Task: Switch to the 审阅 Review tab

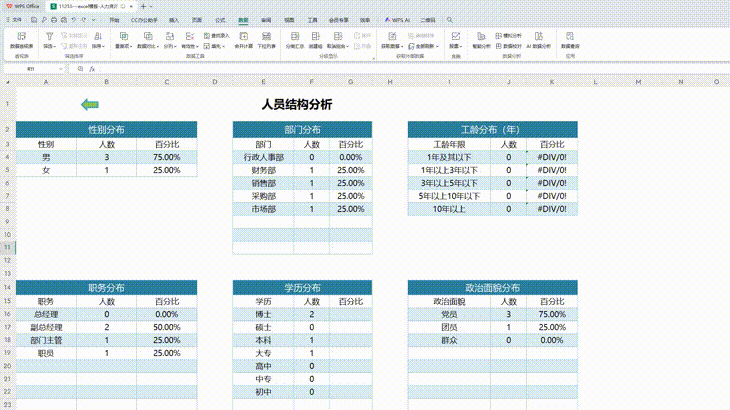Action: (266, 20)
